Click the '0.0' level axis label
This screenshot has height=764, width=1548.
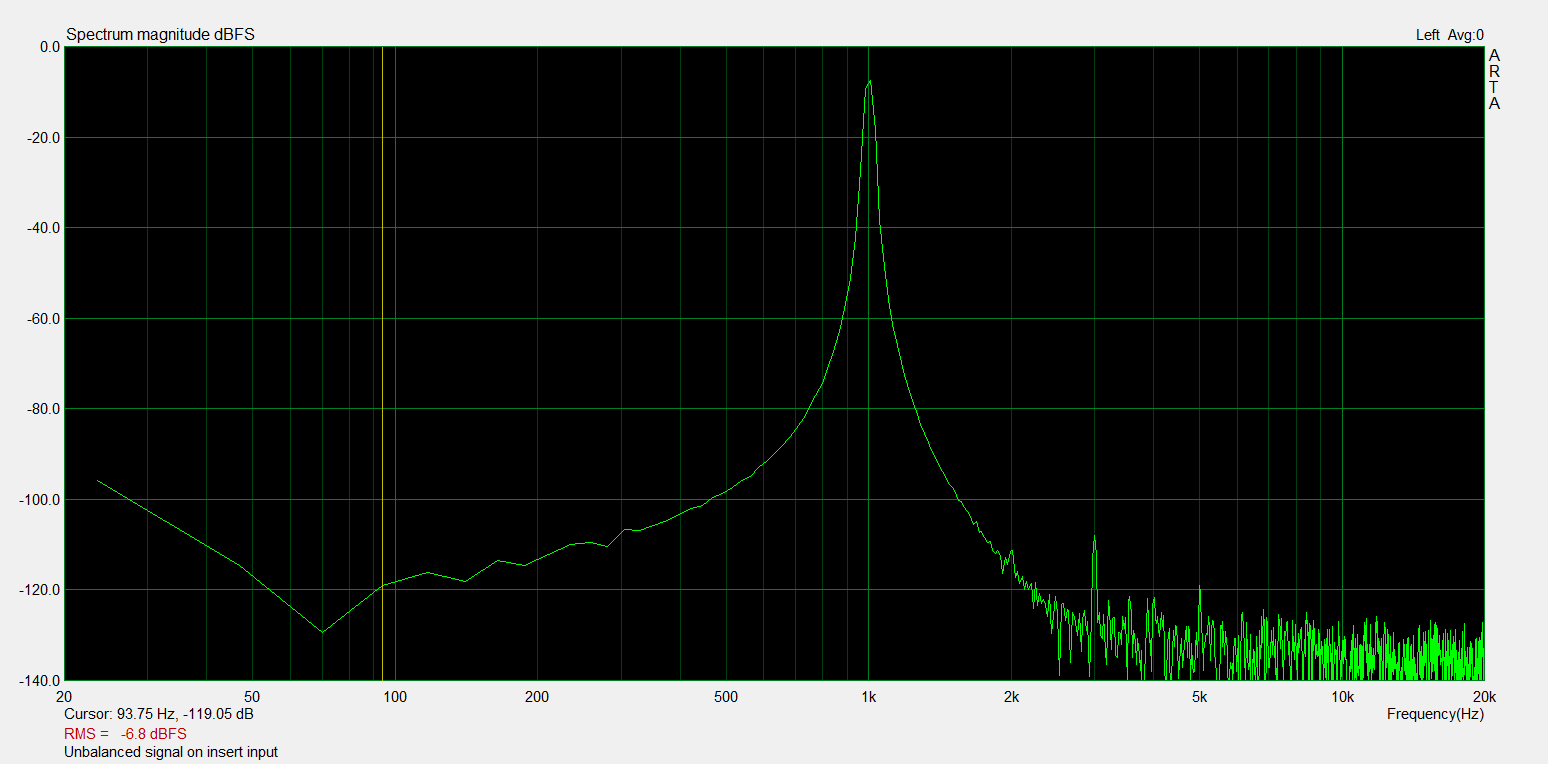(49, 47)
